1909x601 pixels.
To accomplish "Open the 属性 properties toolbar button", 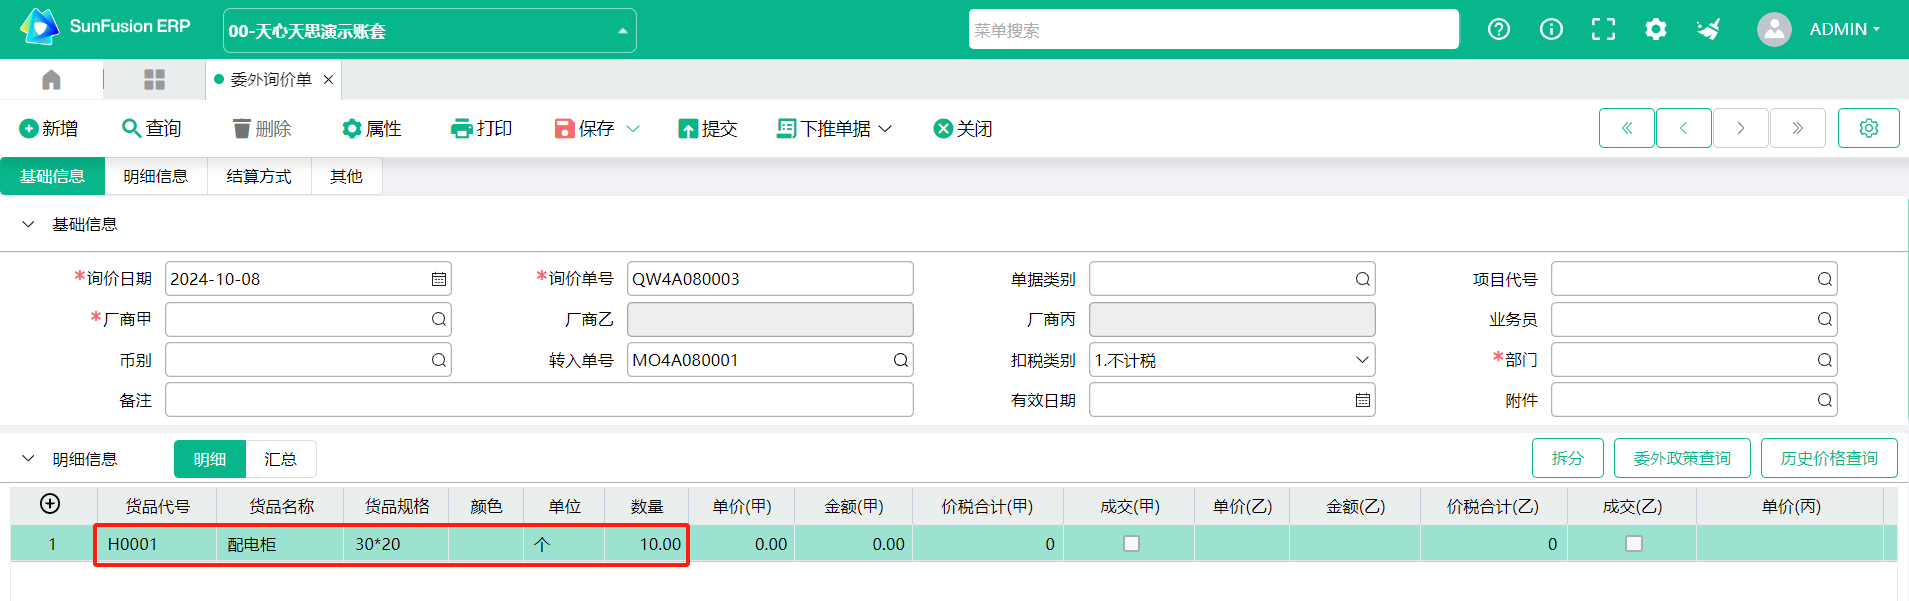I will (x=372, y=128).
